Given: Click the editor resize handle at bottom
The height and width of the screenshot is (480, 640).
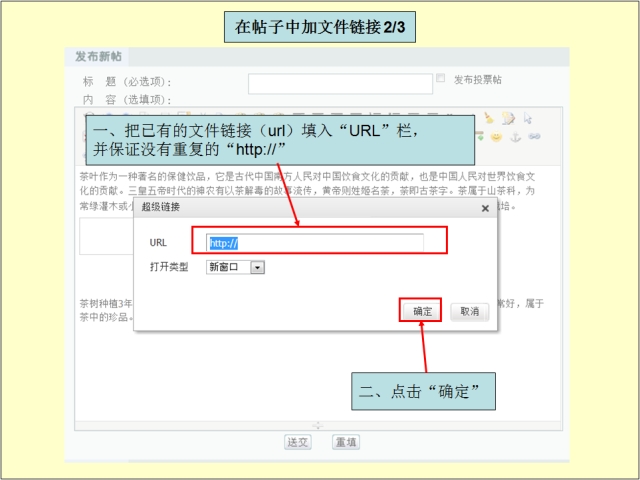Looking at the screenshot, I should pyautogui.click(x=318, y=426).
